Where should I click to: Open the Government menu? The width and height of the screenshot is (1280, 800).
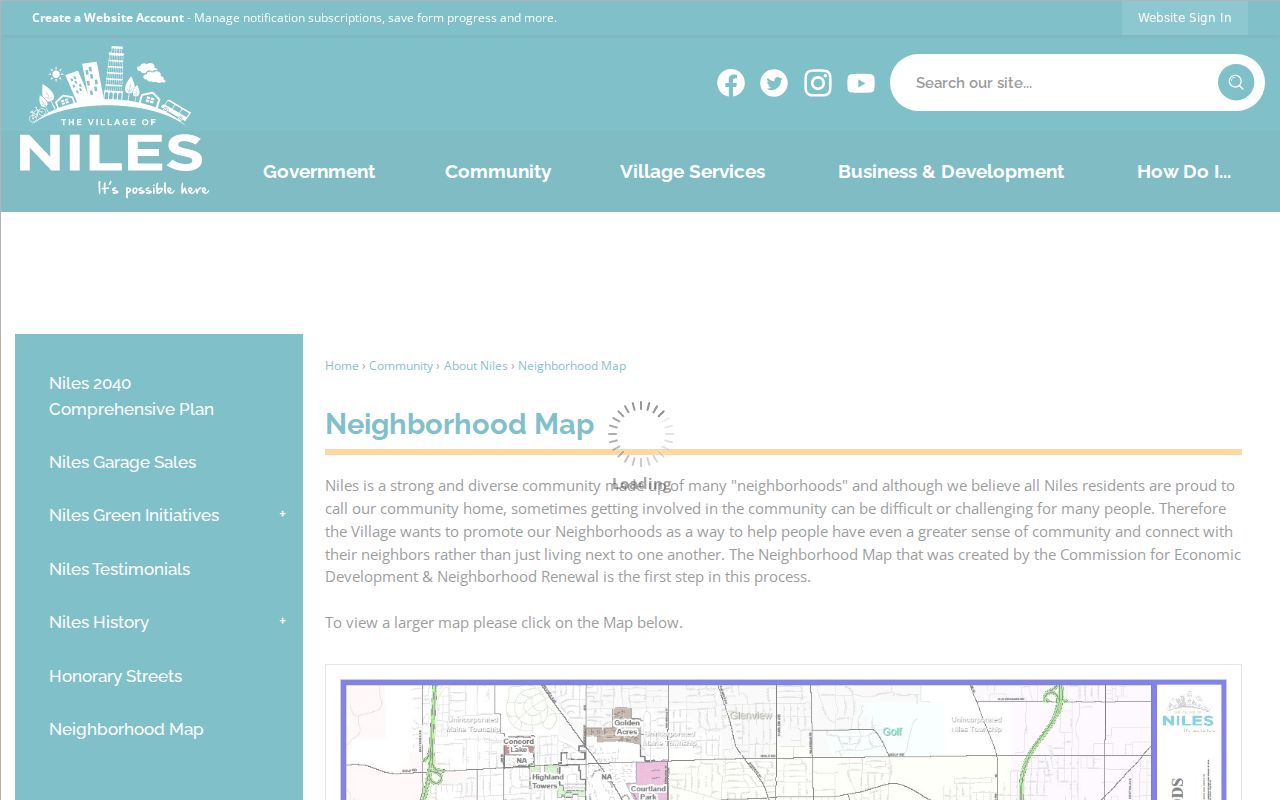[x=319, y=171]
